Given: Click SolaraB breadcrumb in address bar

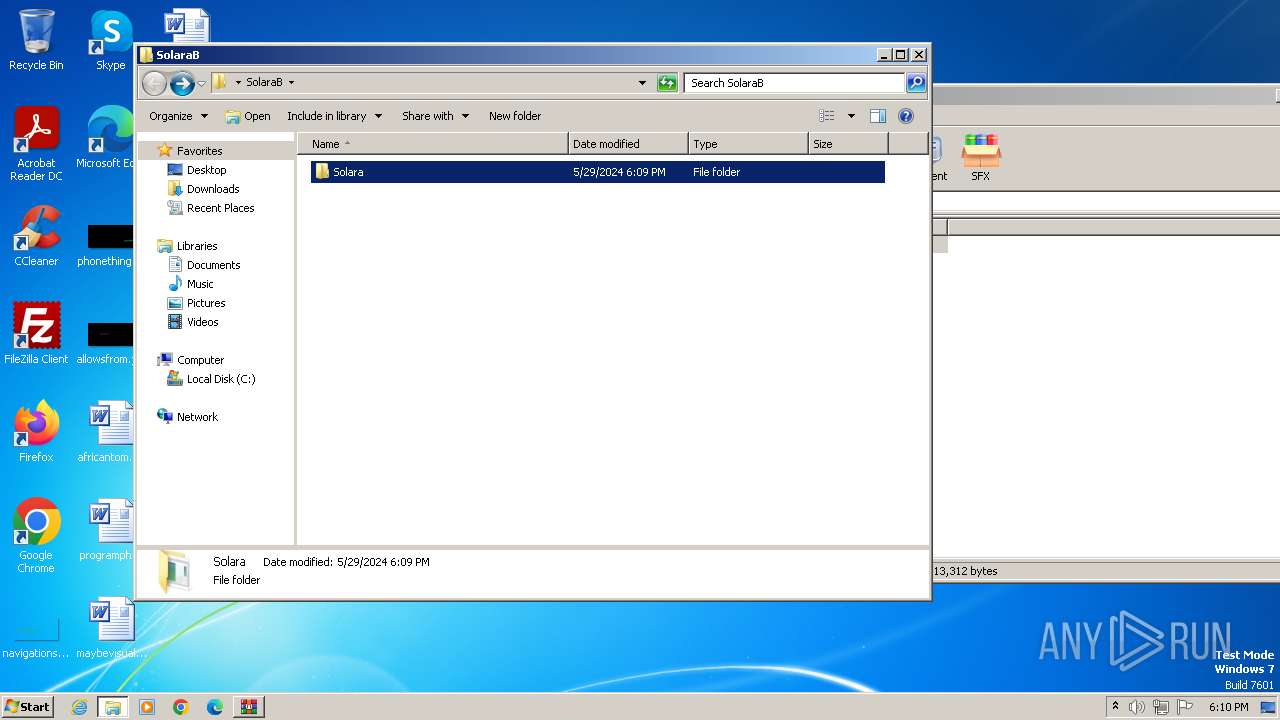Looking at the screenshot, I should (264, 83).
